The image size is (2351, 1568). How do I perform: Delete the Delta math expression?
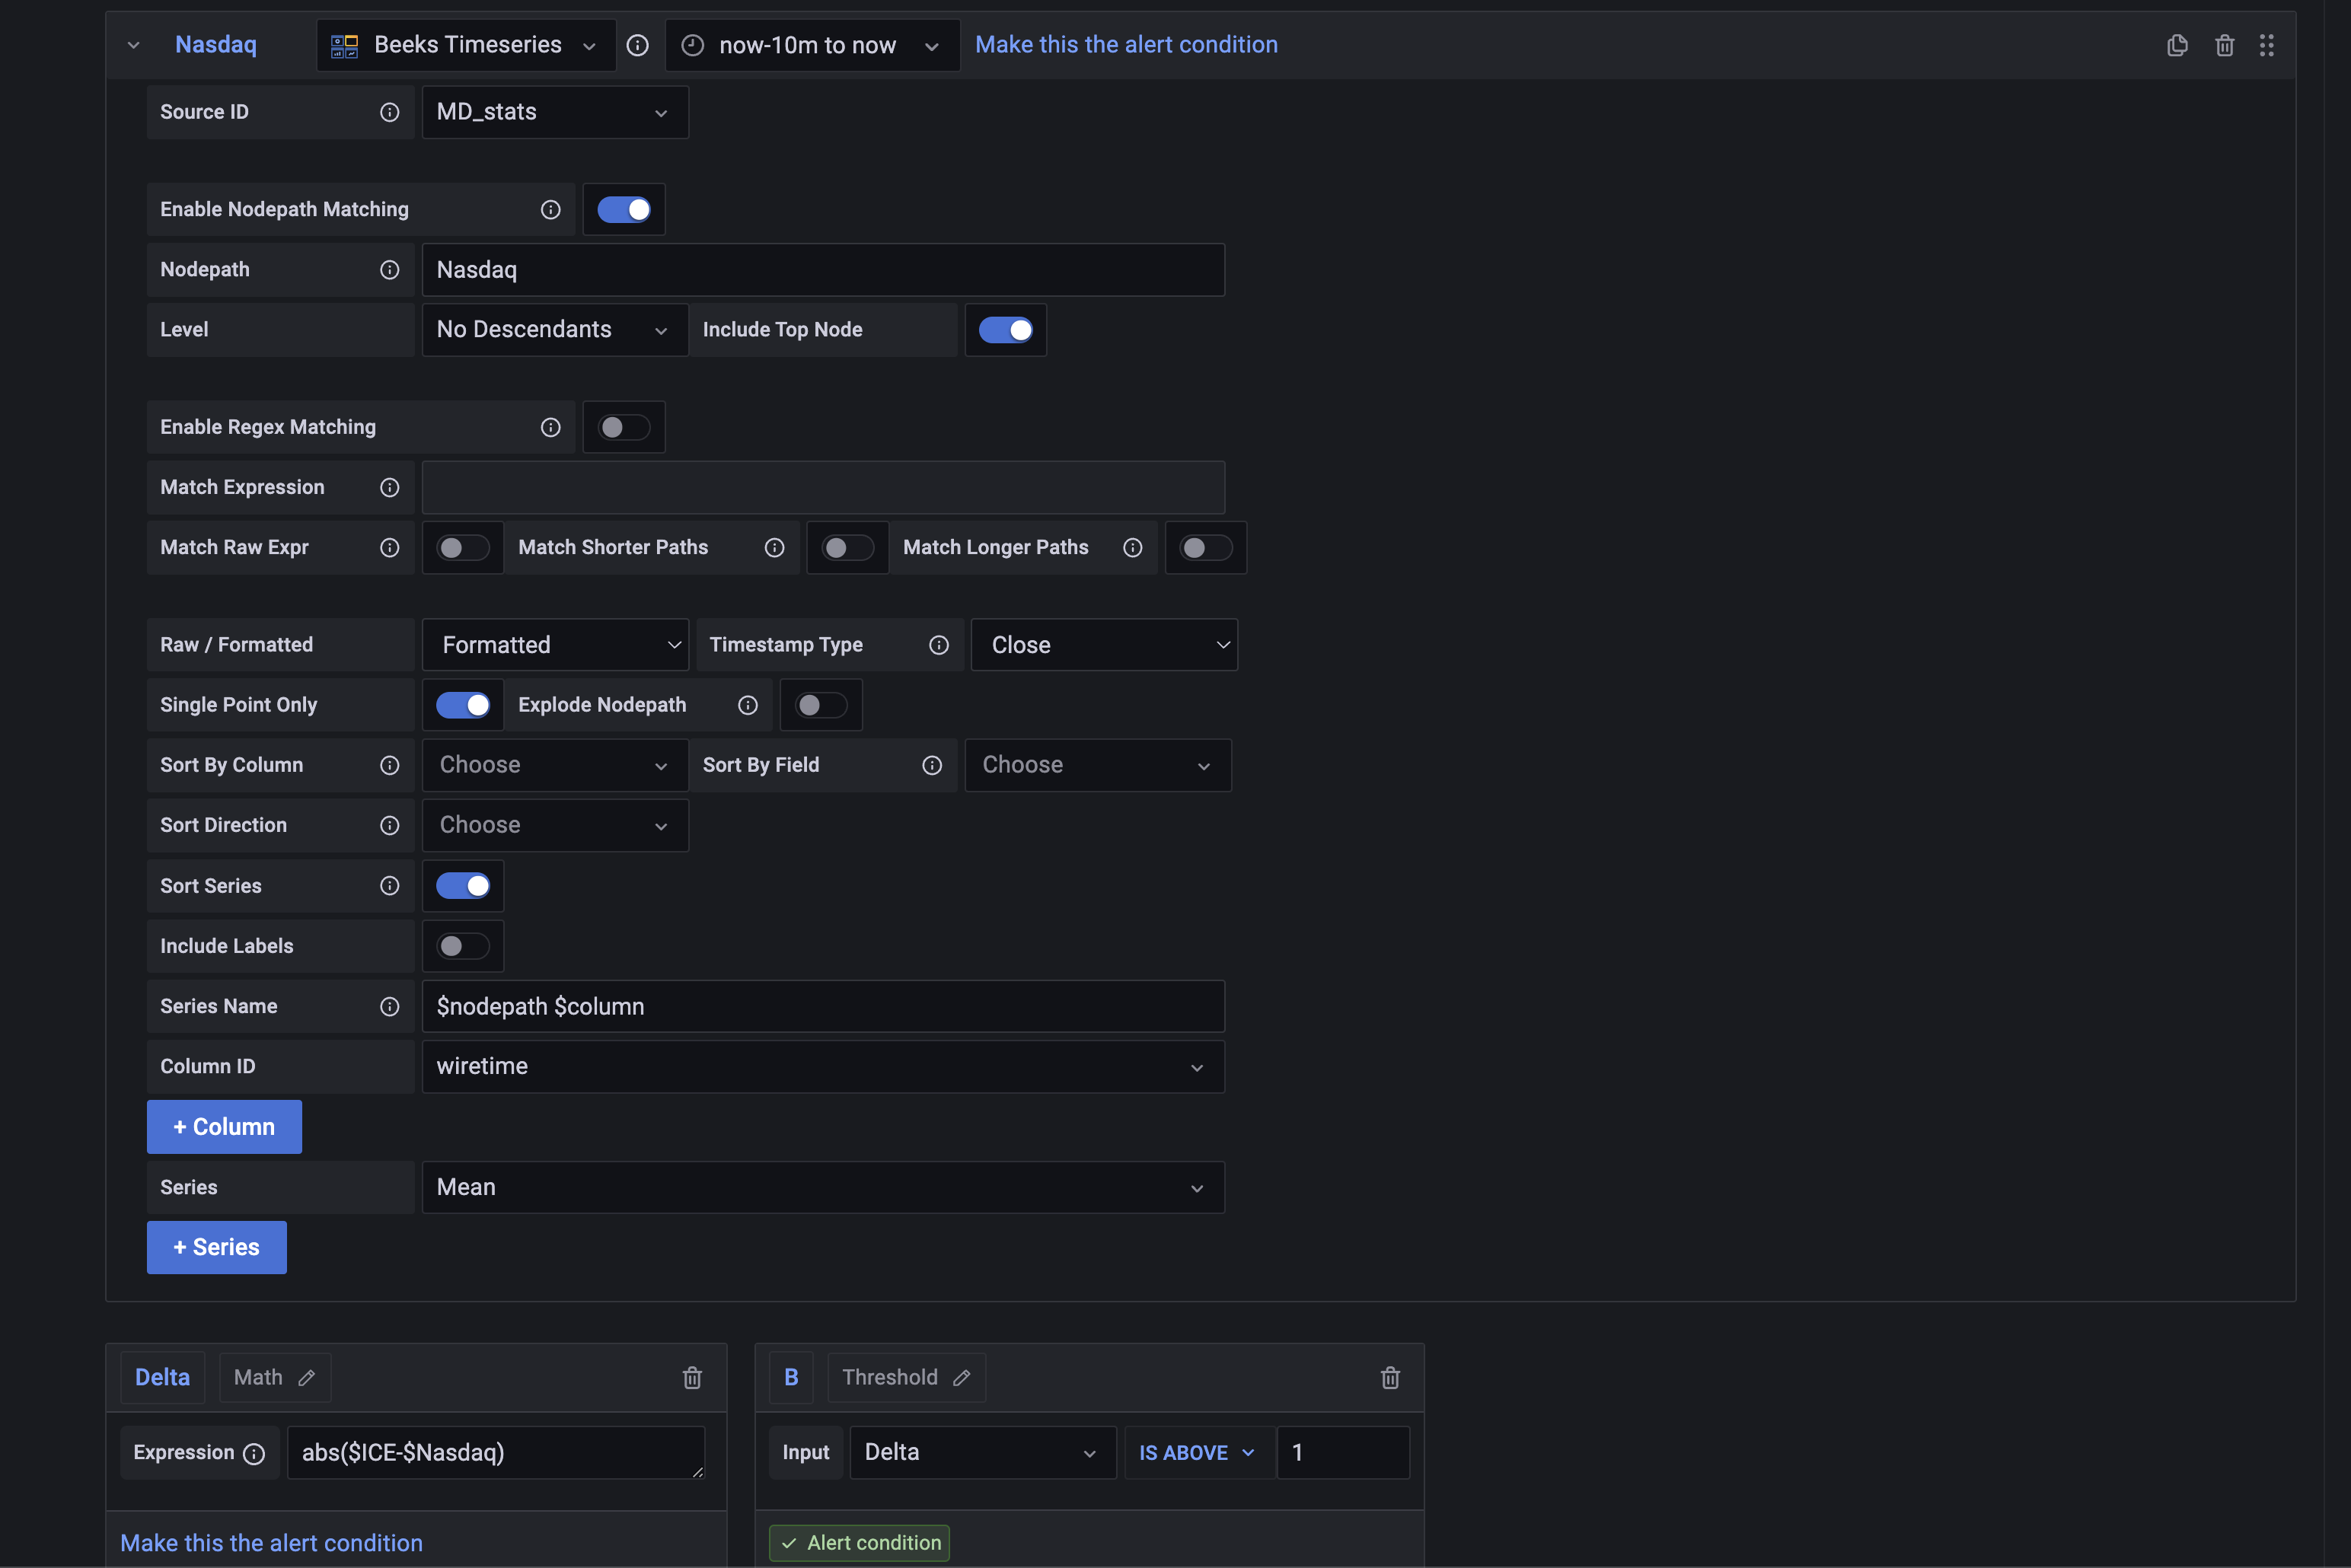[692, 1377]
